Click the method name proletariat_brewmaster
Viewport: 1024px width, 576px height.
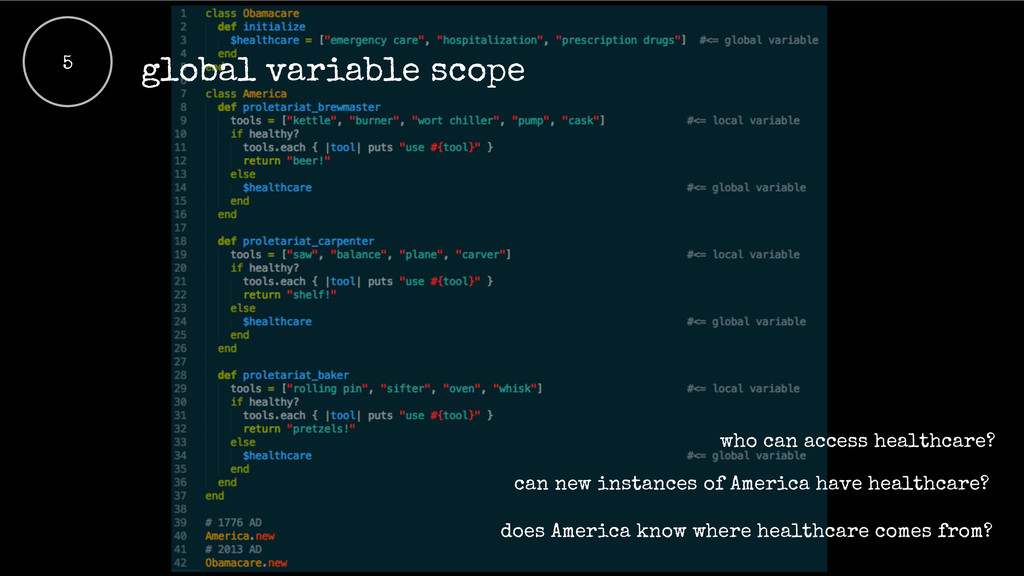pyautogui.click(x=312, y=107)
